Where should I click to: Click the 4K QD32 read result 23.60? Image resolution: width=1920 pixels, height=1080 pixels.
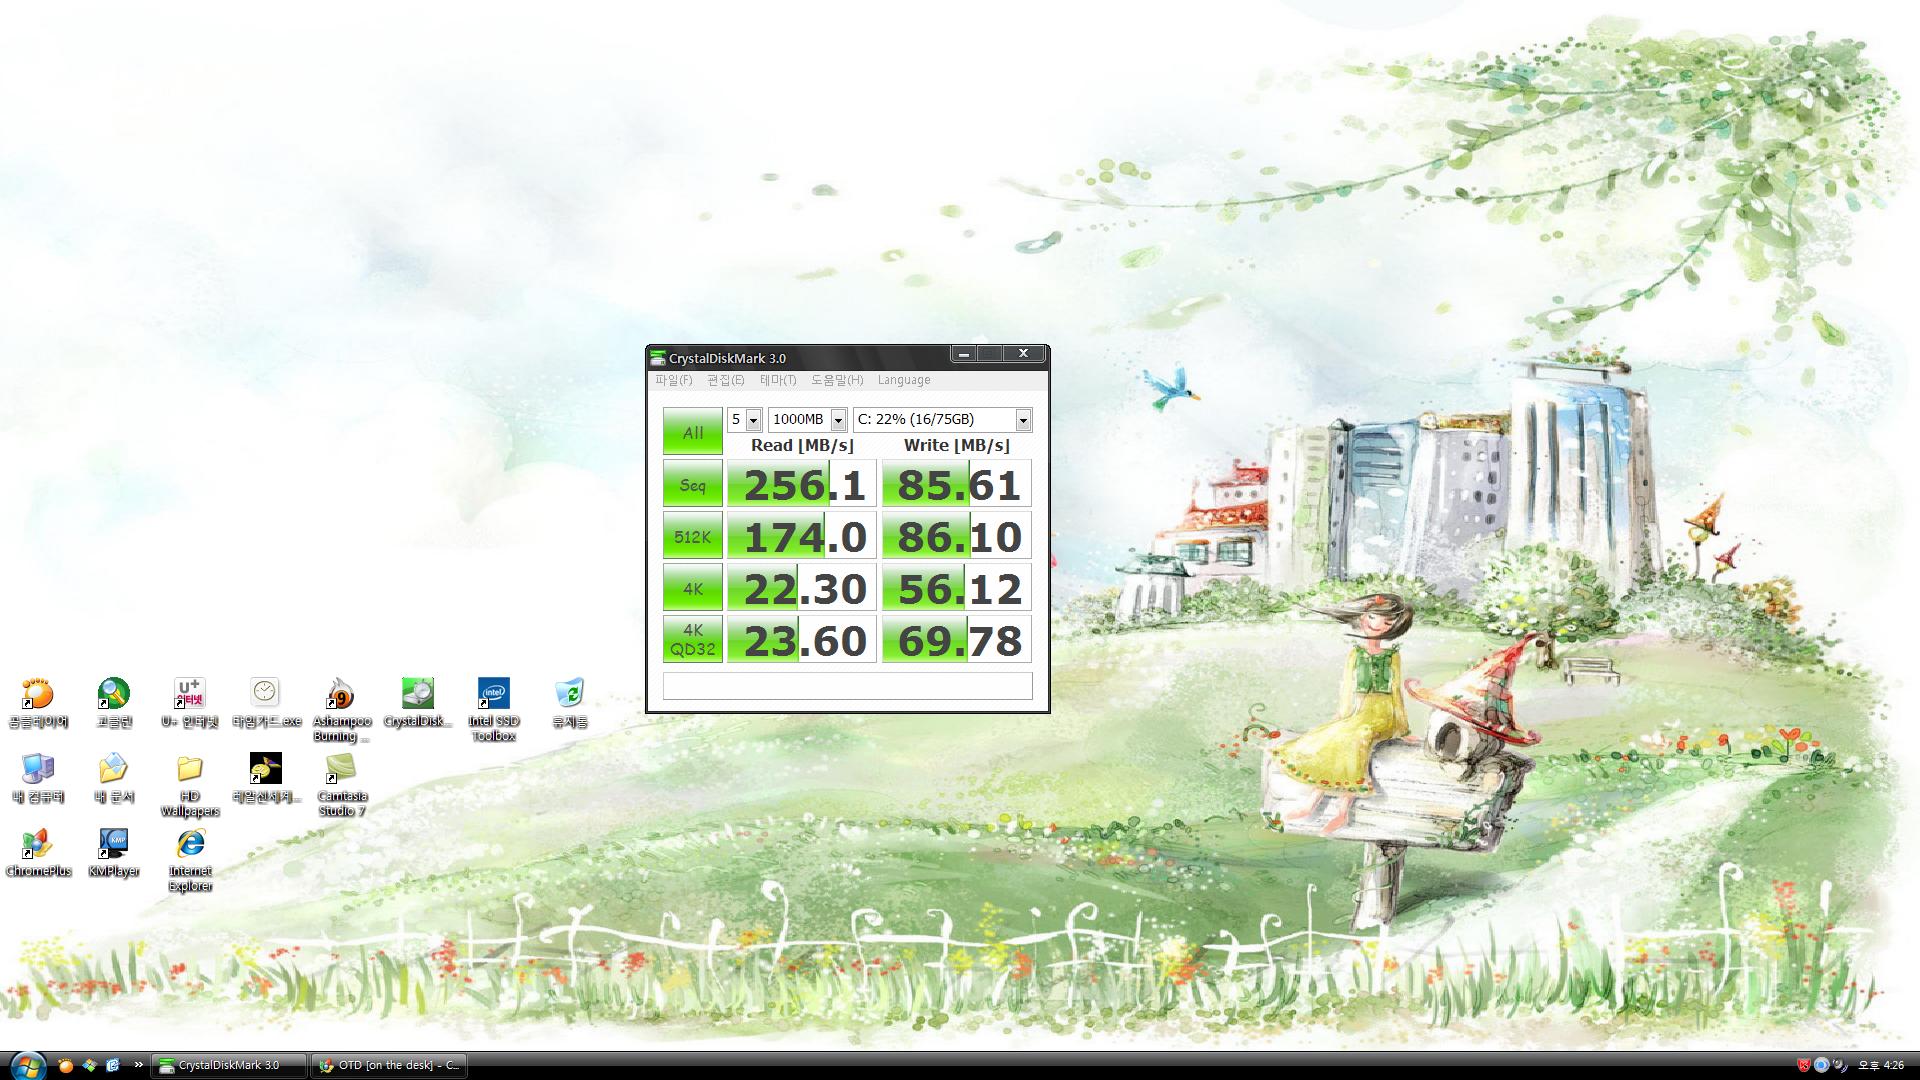pos(802,640)
